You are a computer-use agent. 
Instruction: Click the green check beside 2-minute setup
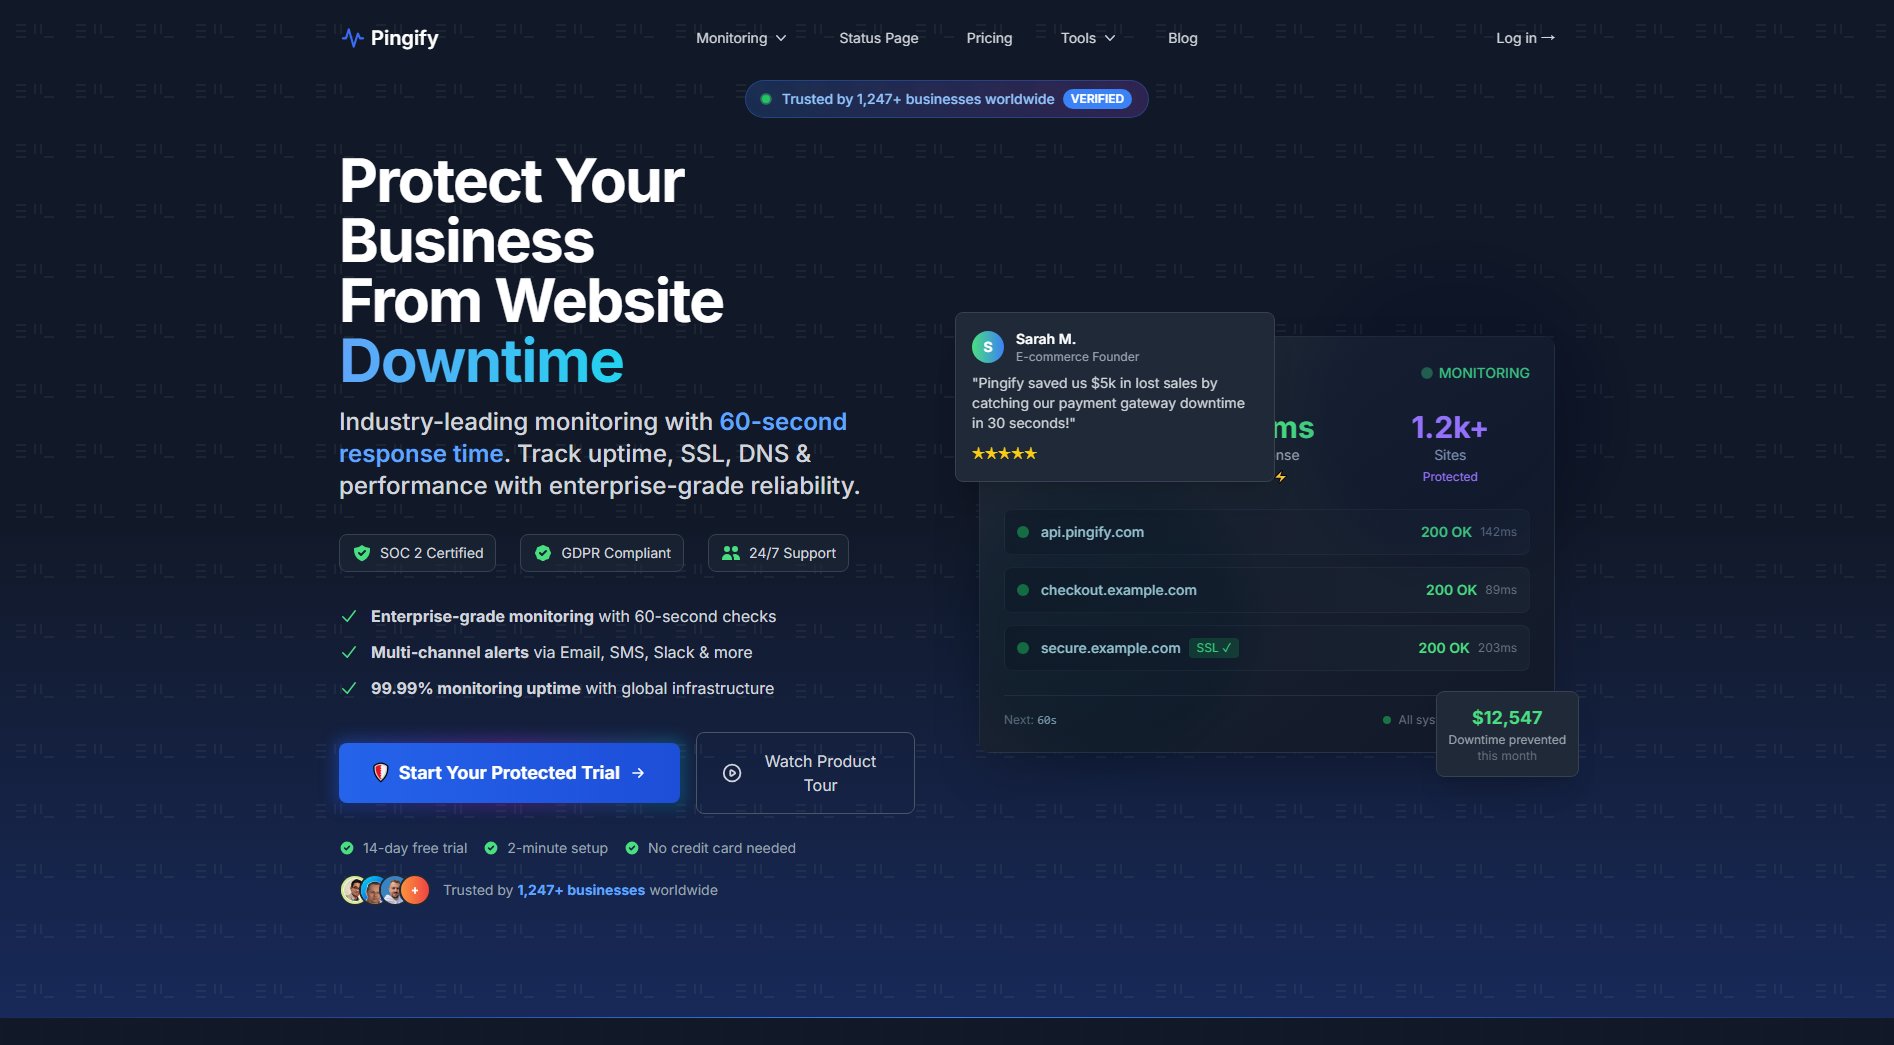click(x=491, y=848)
